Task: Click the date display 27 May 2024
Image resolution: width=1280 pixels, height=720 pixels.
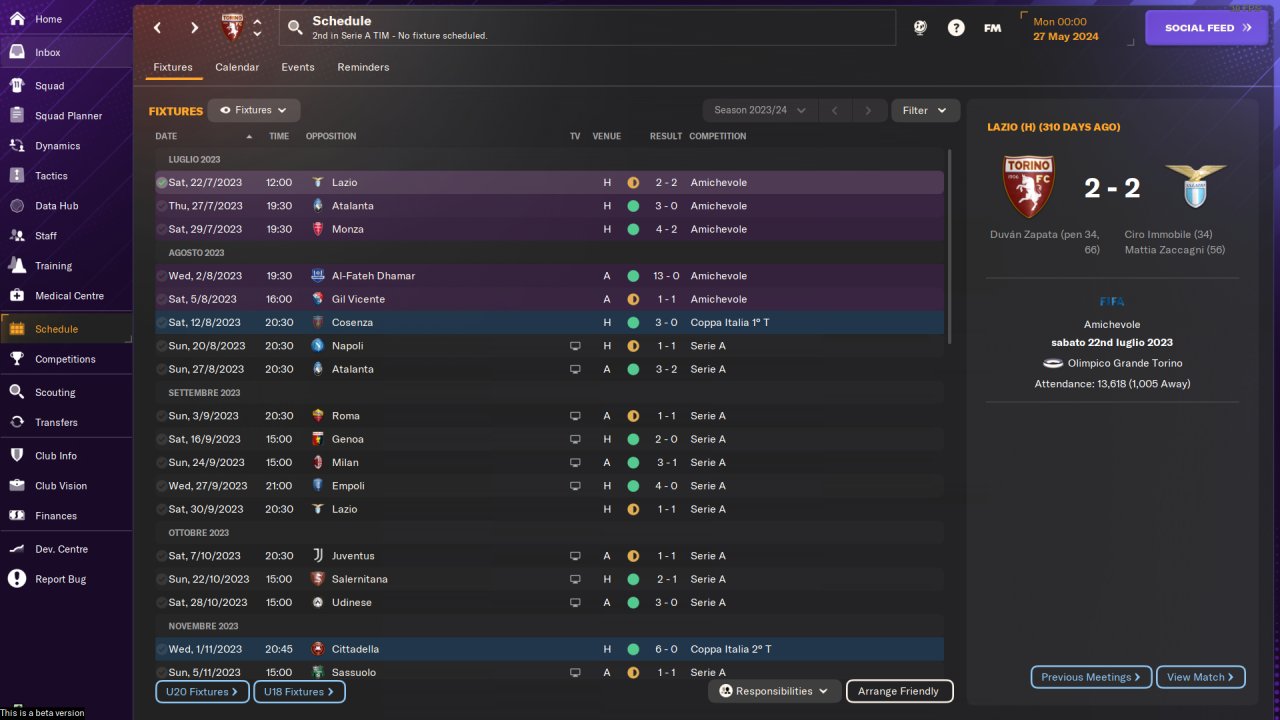Action: point(1065,37)
